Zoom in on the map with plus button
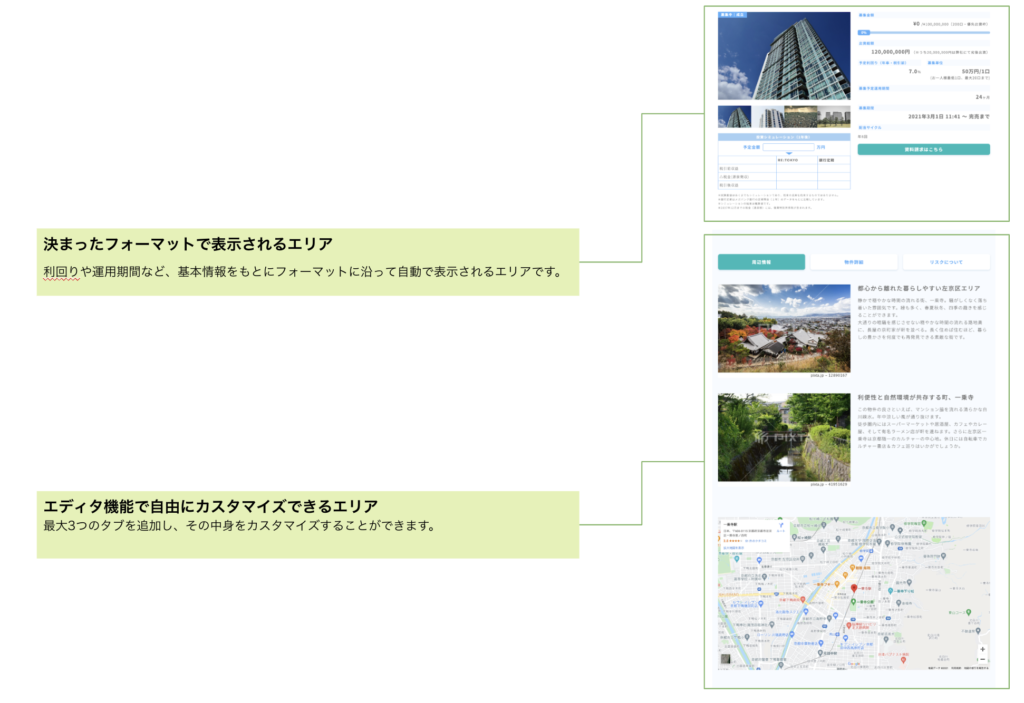 [x=982, y=648]
